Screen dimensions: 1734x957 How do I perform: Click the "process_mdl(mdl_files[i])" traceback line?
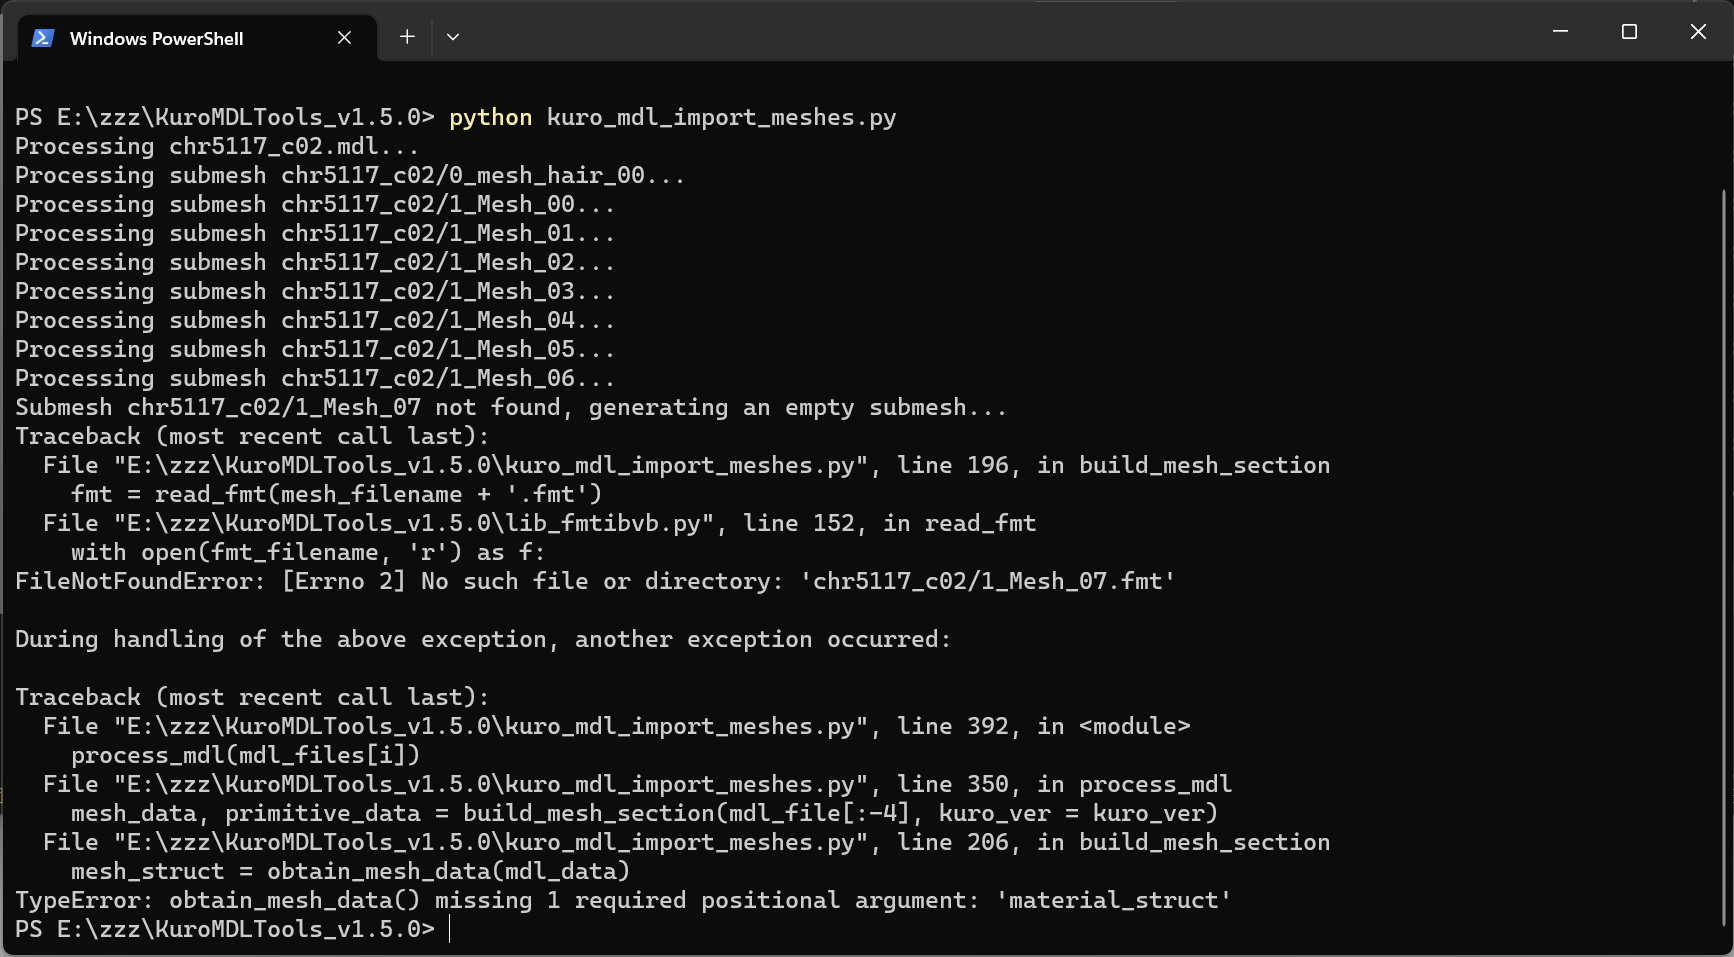pos(245,755)
